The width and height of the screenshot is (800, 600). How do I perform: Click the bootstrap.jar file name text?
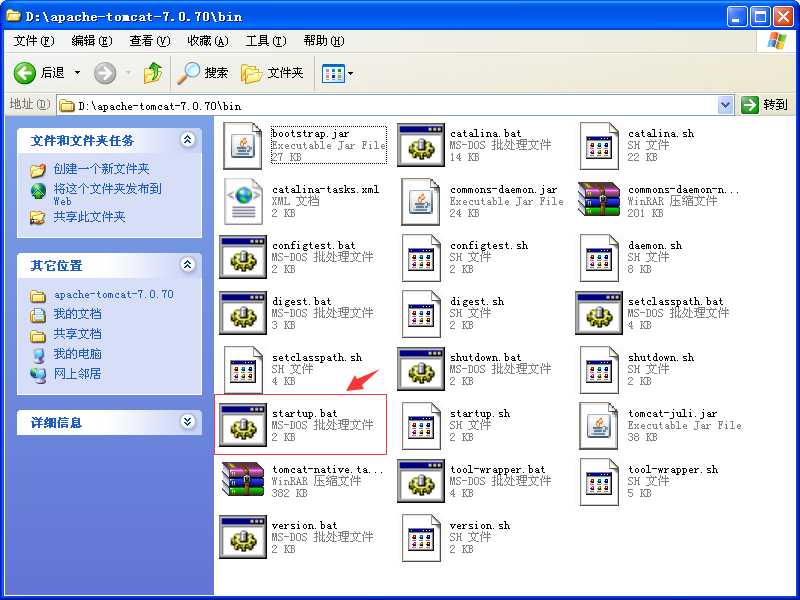(x=311, y=133)
